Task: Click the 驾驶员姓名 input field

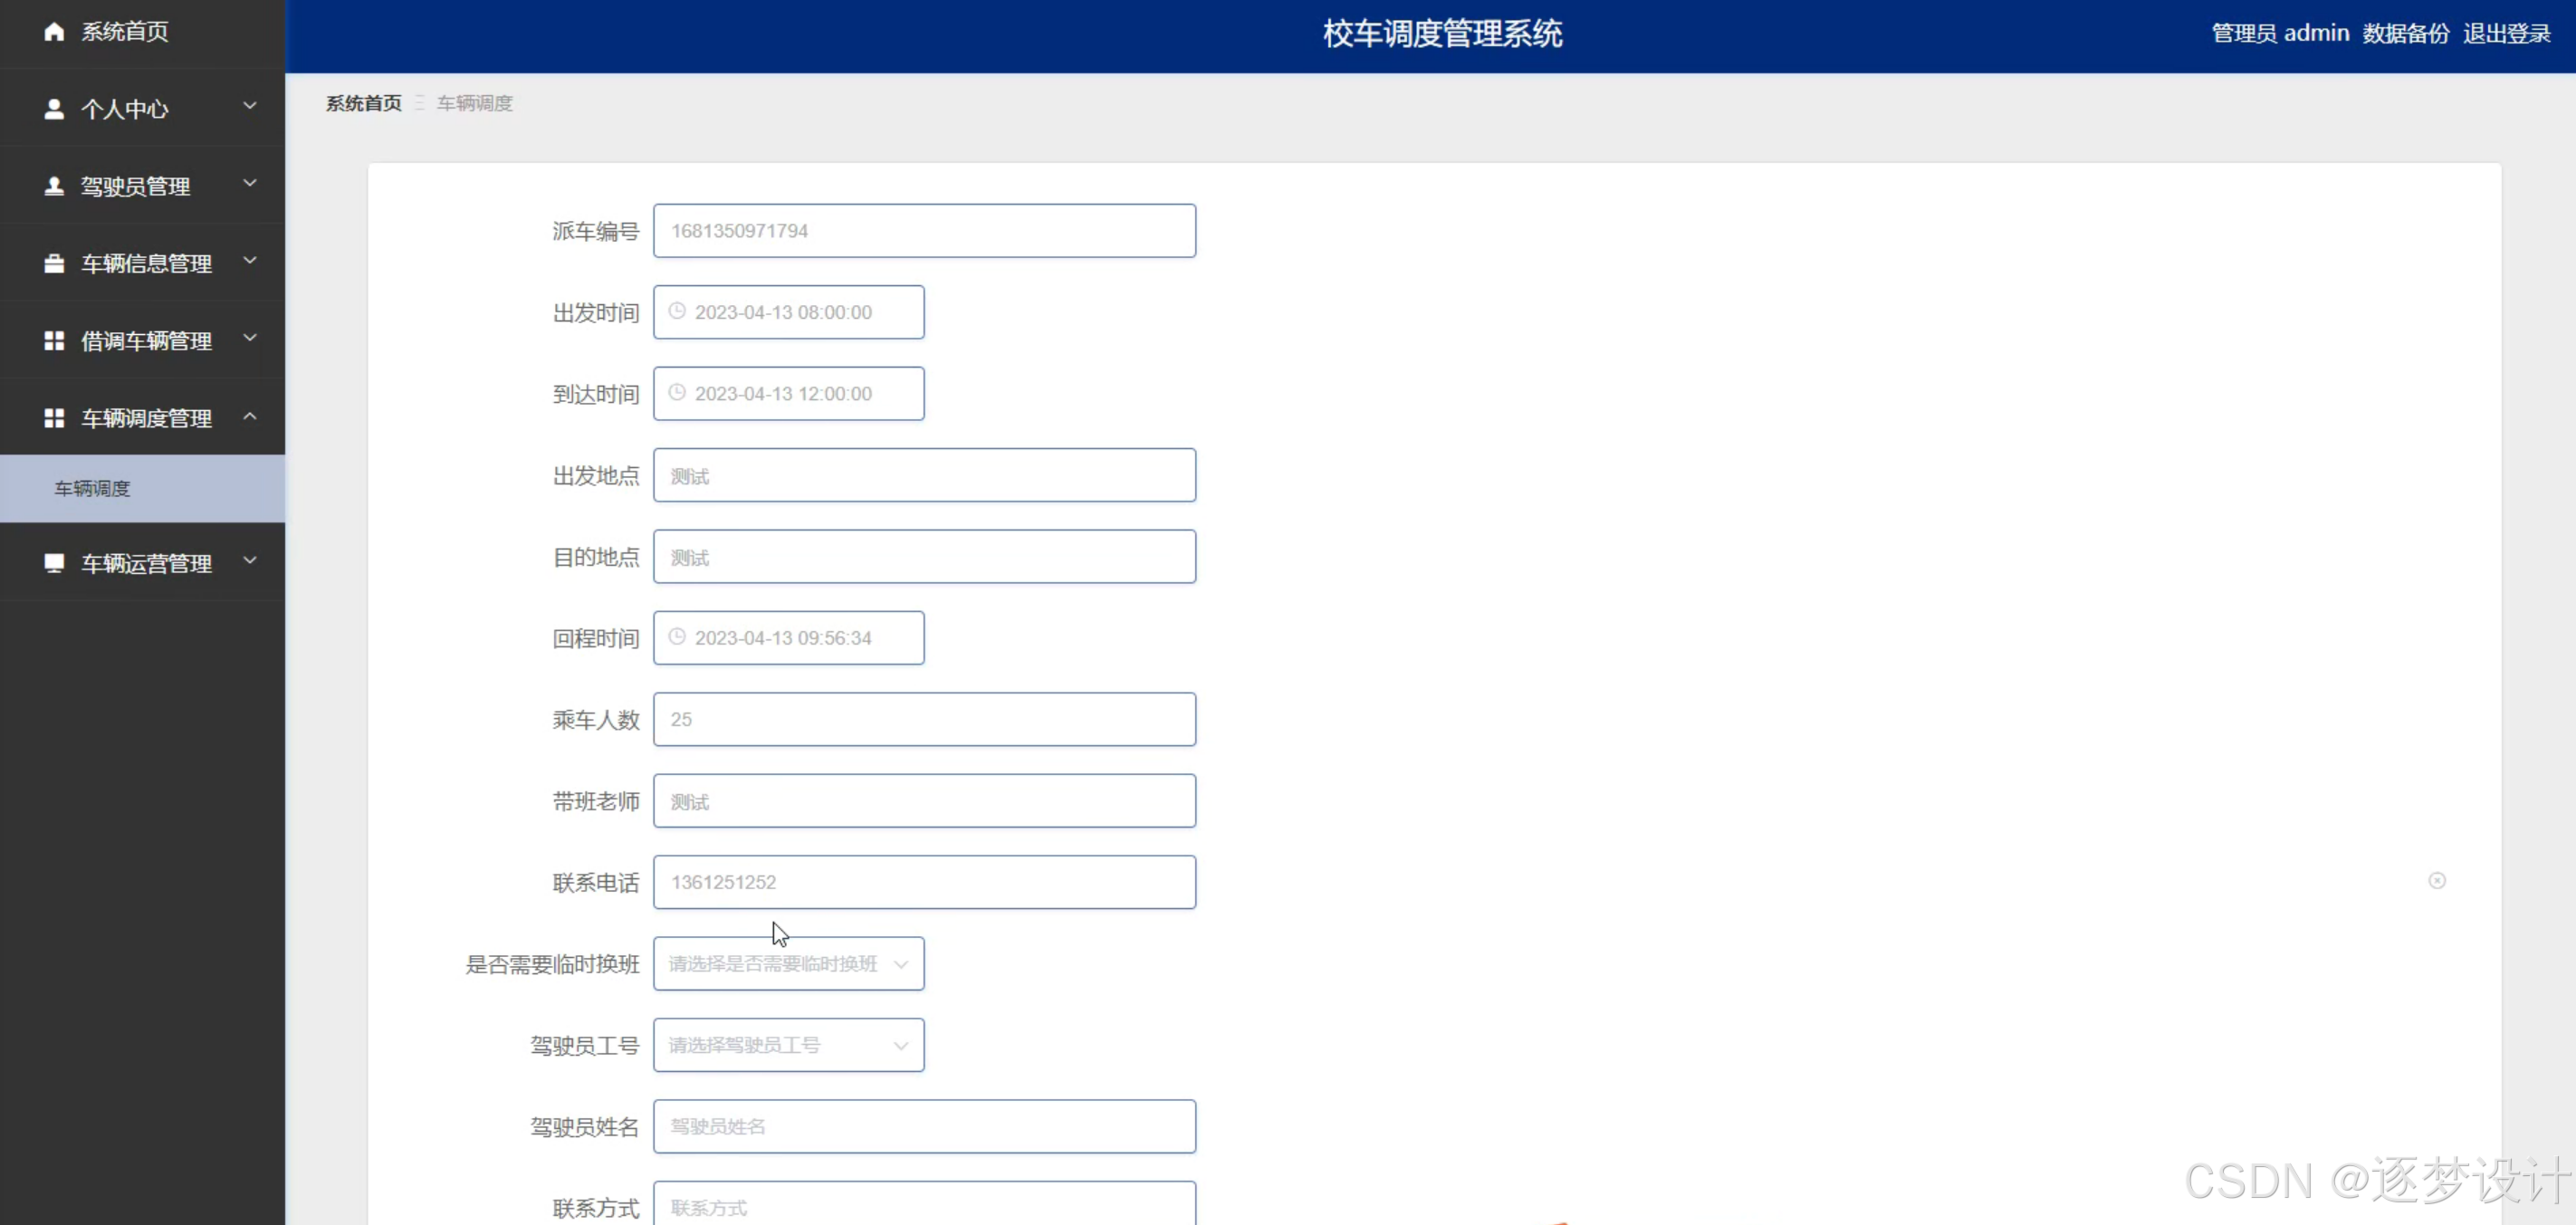Action: (925, 1126)
